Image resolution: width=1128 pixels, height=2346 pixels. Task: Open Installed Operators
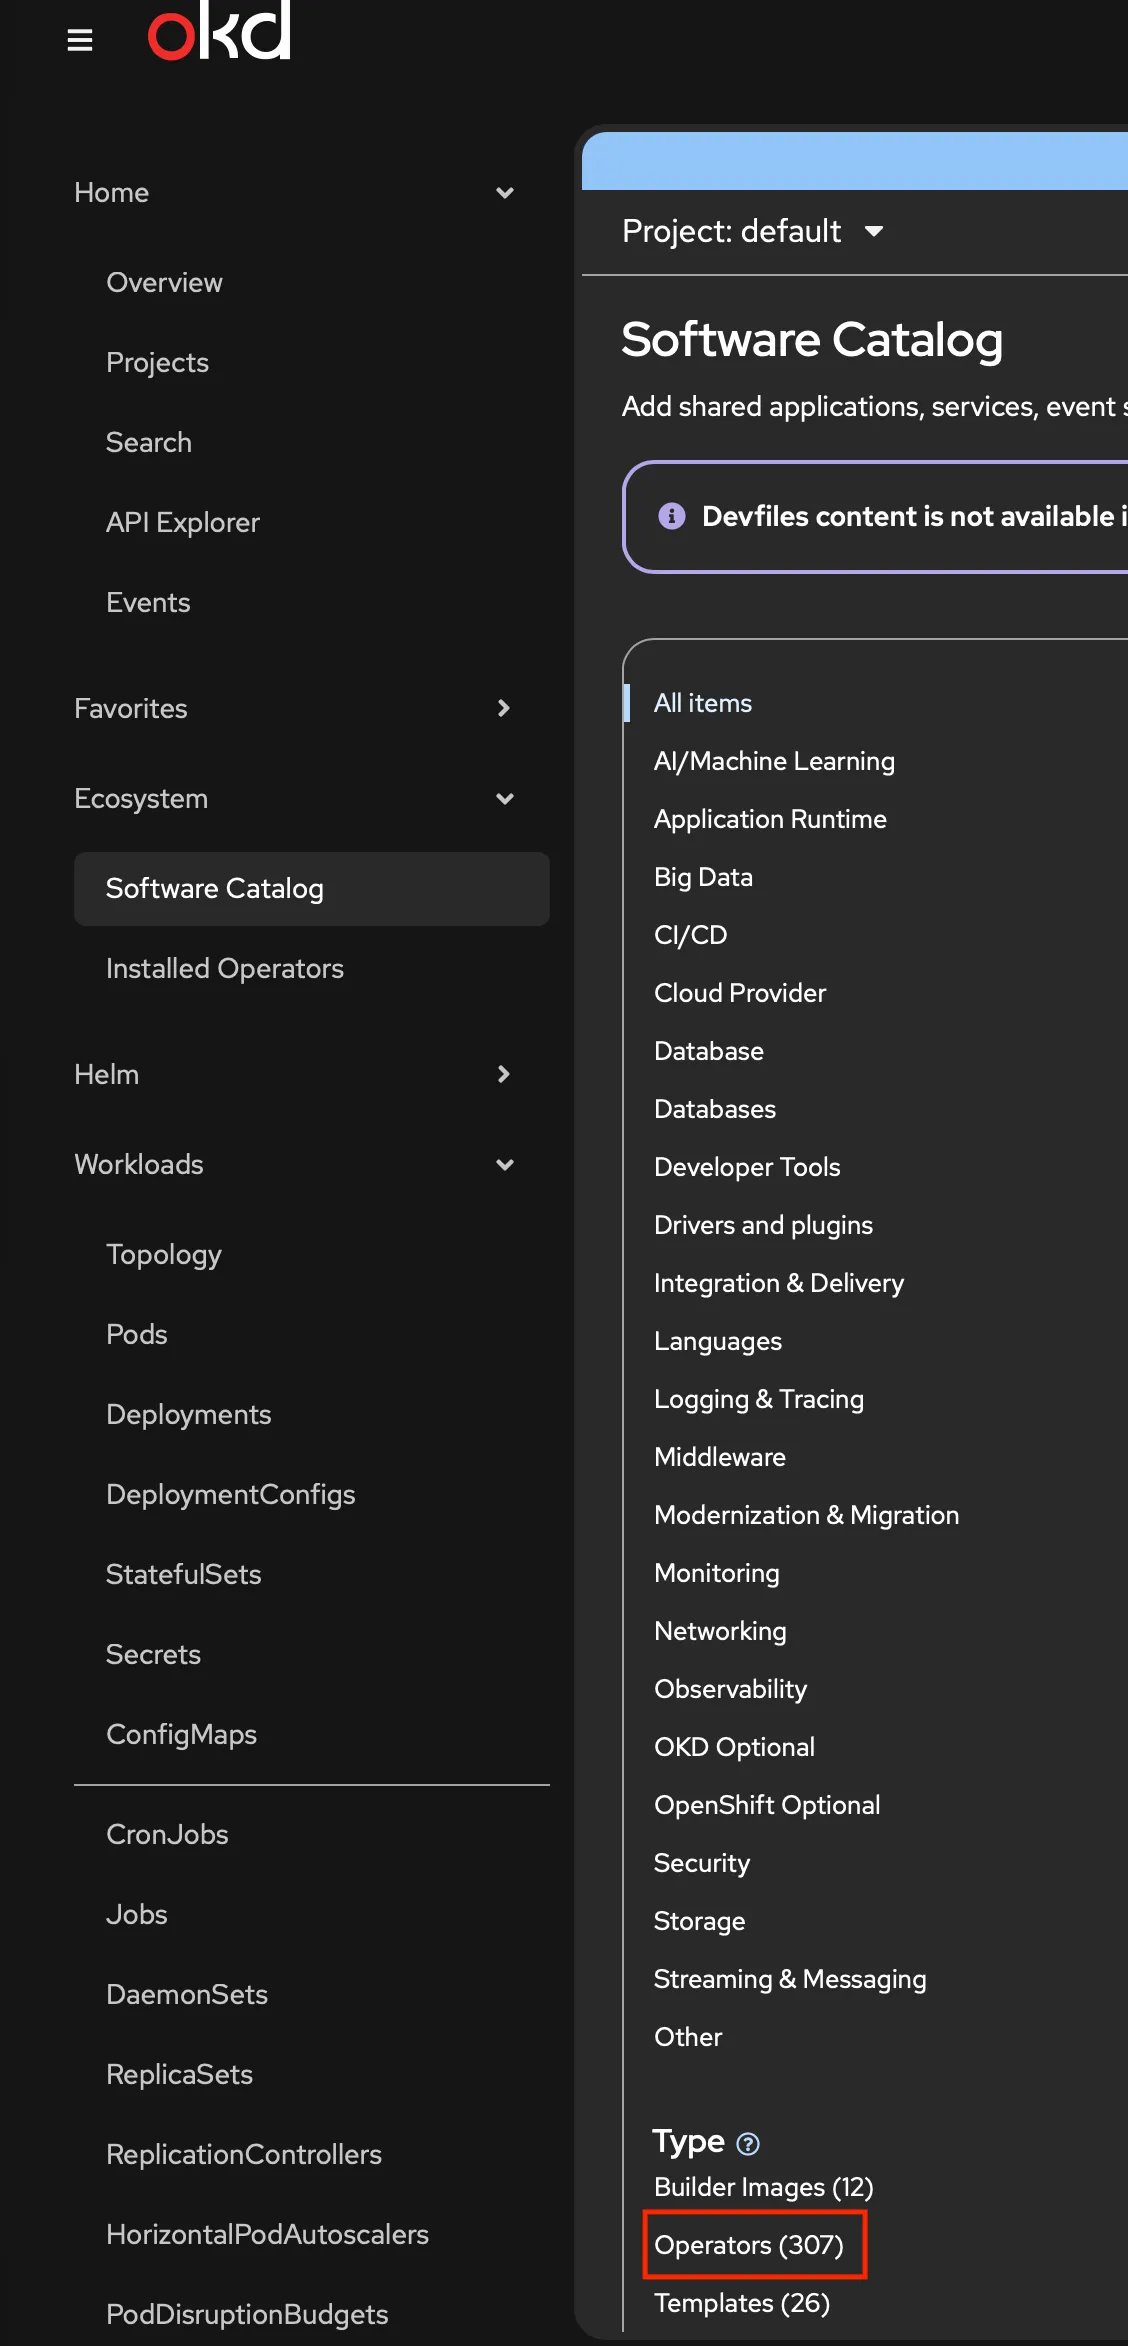[224, 968]
